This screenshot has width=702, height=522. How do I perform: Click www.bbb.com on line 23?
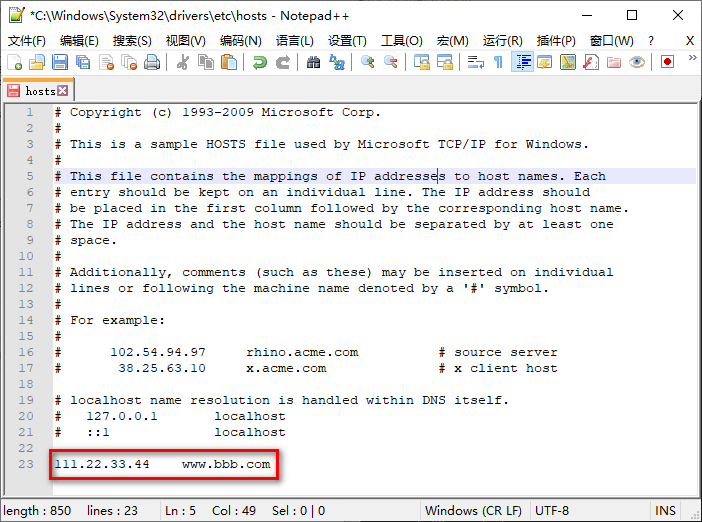pyautogui.click(x=226, y=464)
